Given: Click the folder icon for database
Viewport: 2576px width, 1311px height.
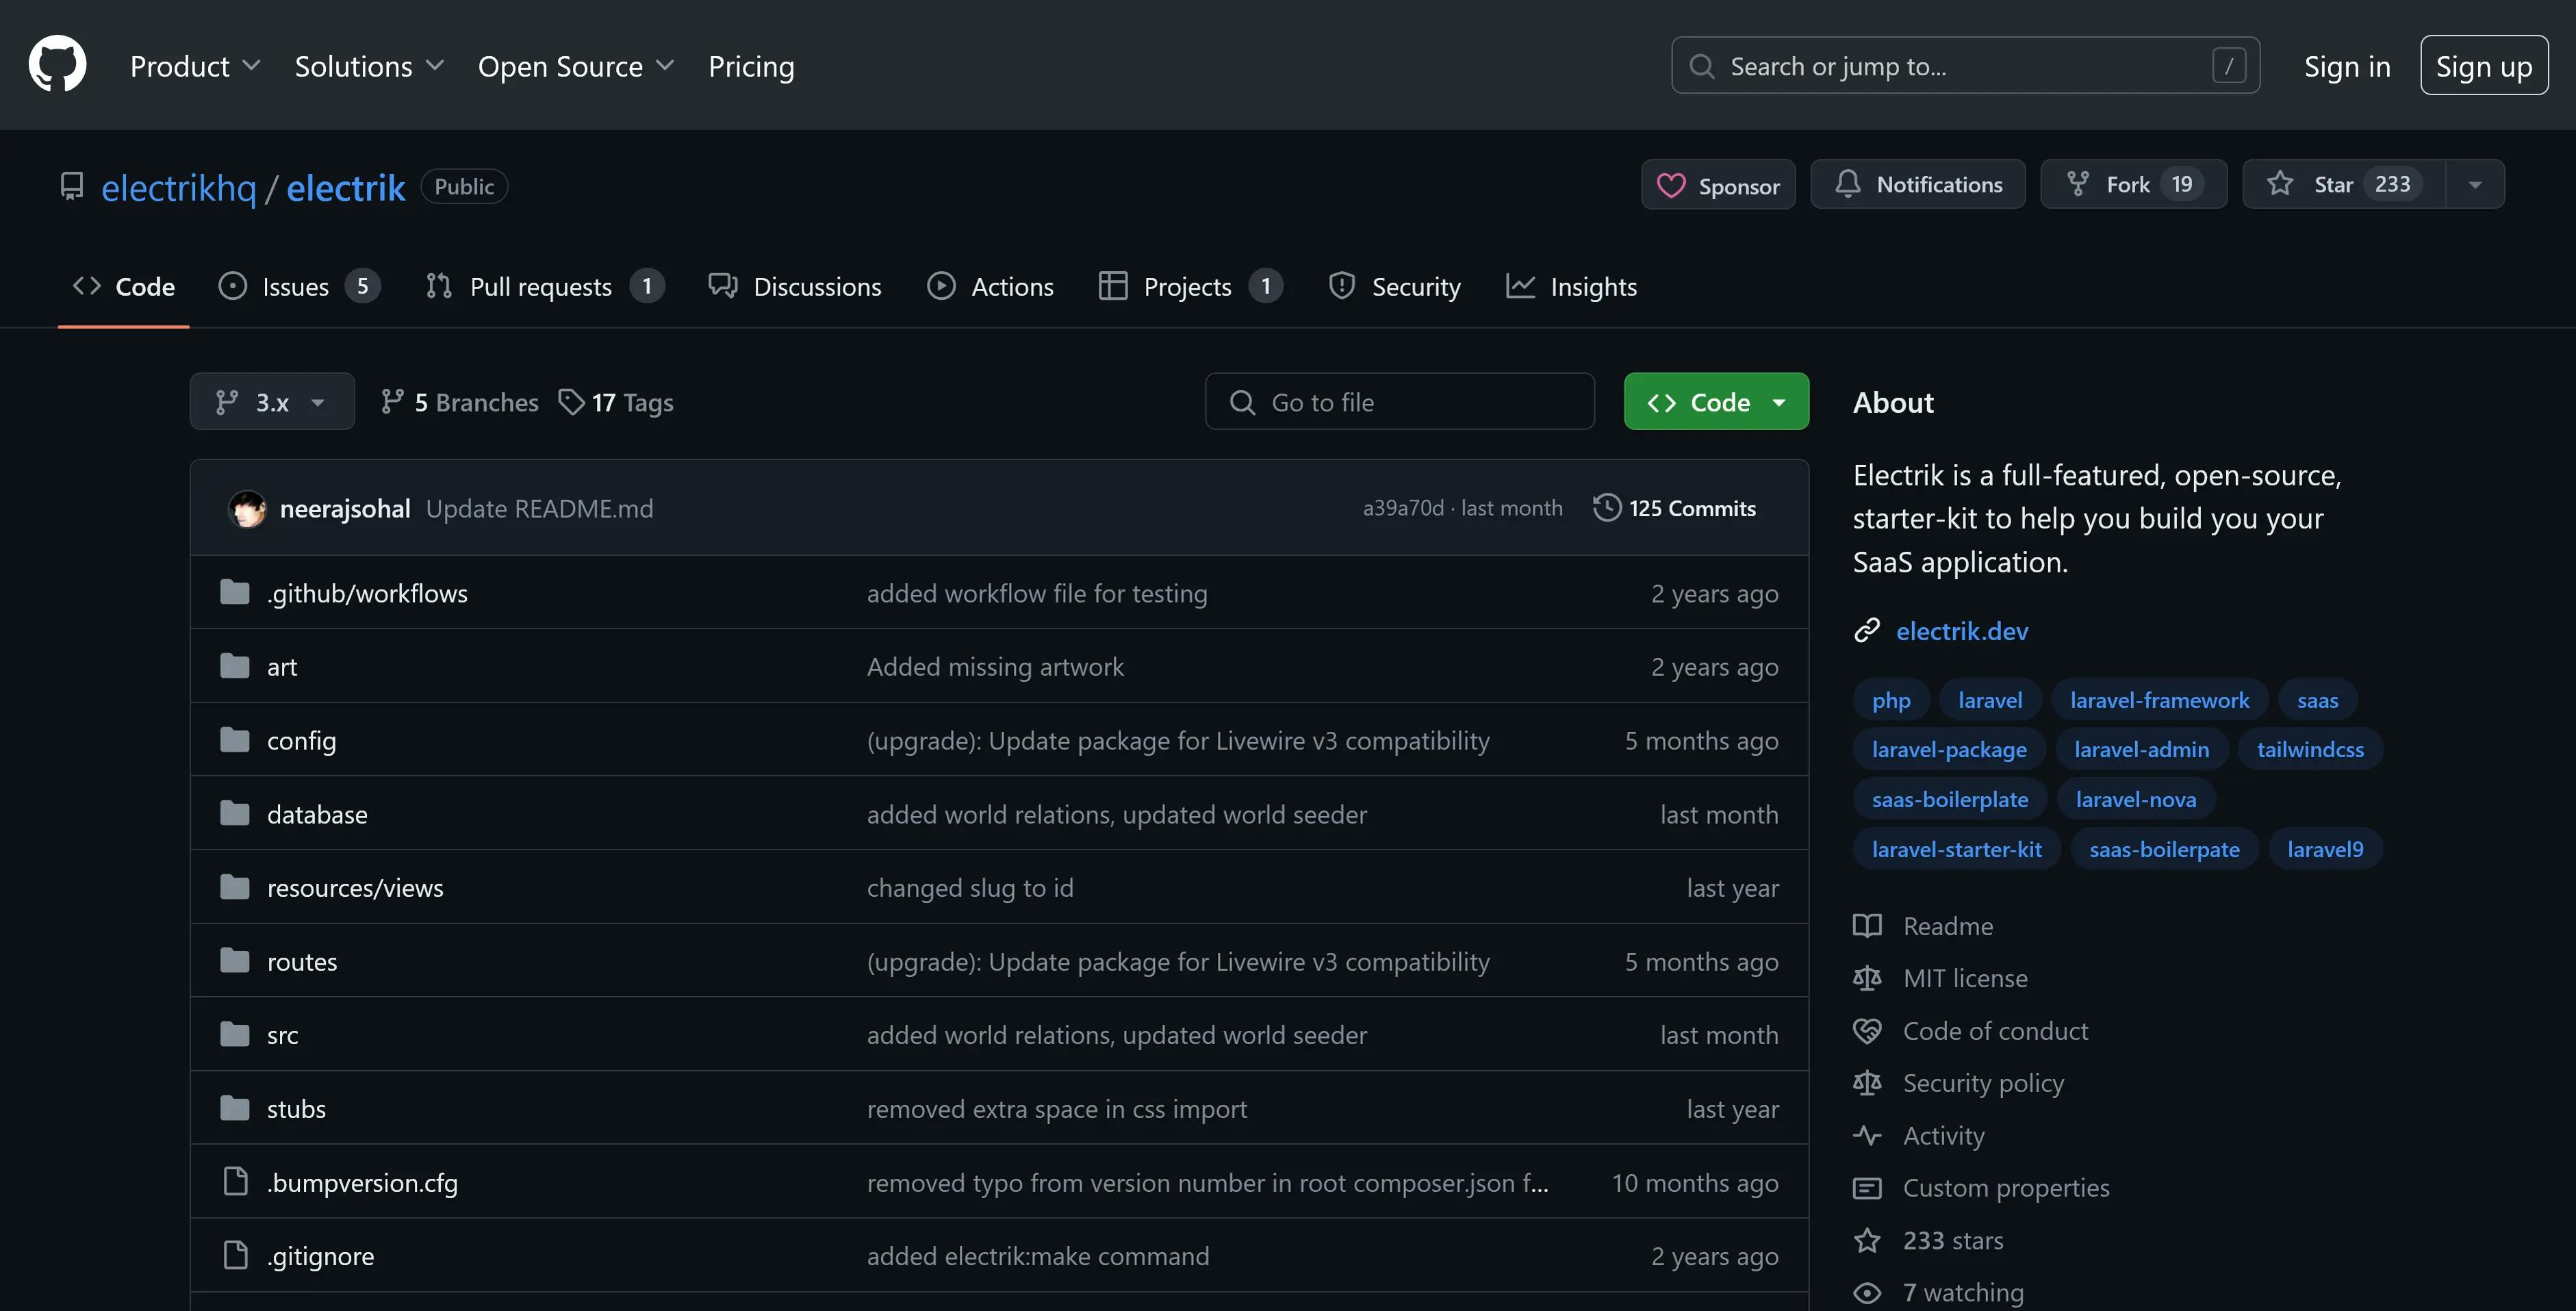Looking at the screenshot, I should 235,813.
